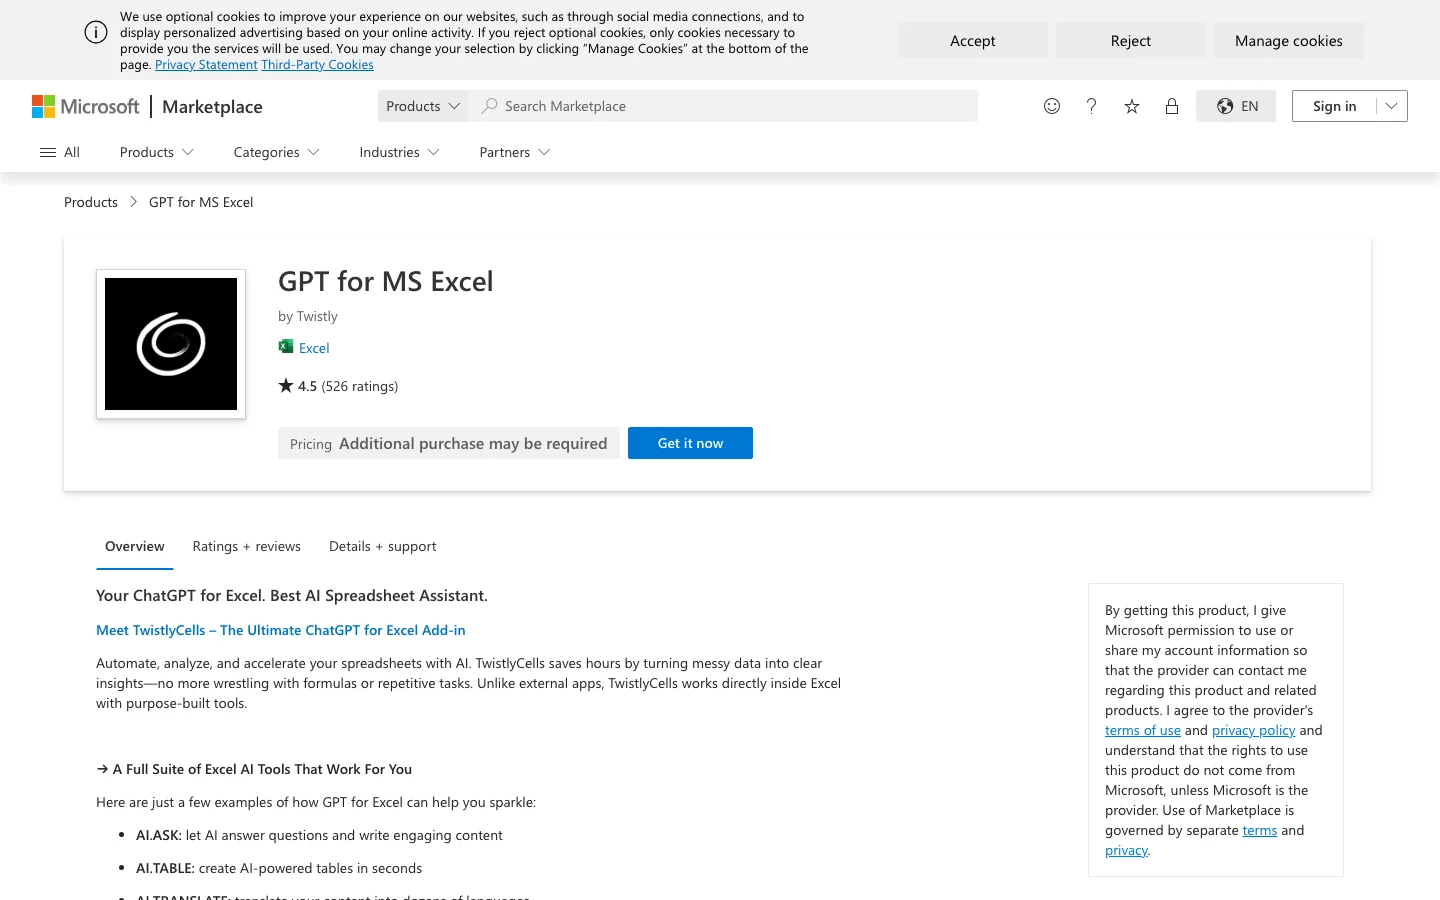Click the Marketplace header link
This screenshot has width=1440, height=900.
coord(212,106)
